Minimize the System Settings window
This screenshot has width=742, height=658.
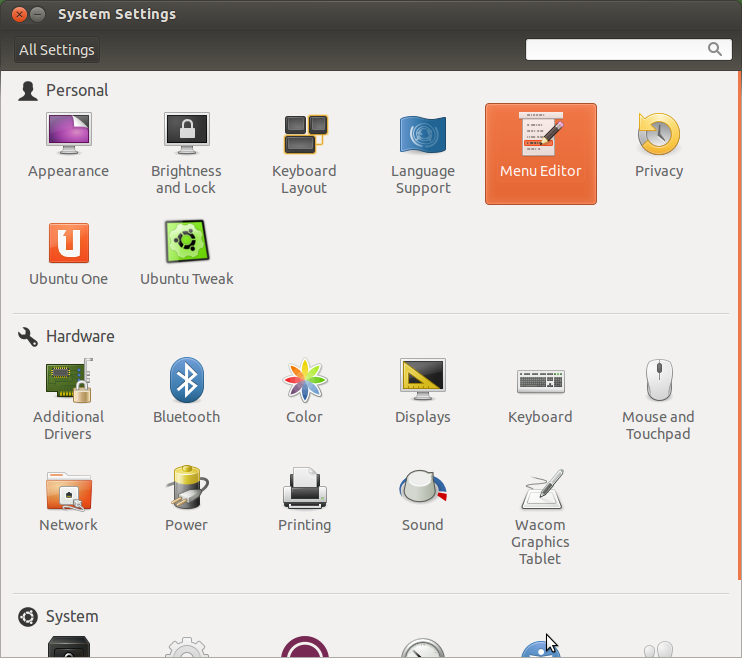tap(37, 15)
